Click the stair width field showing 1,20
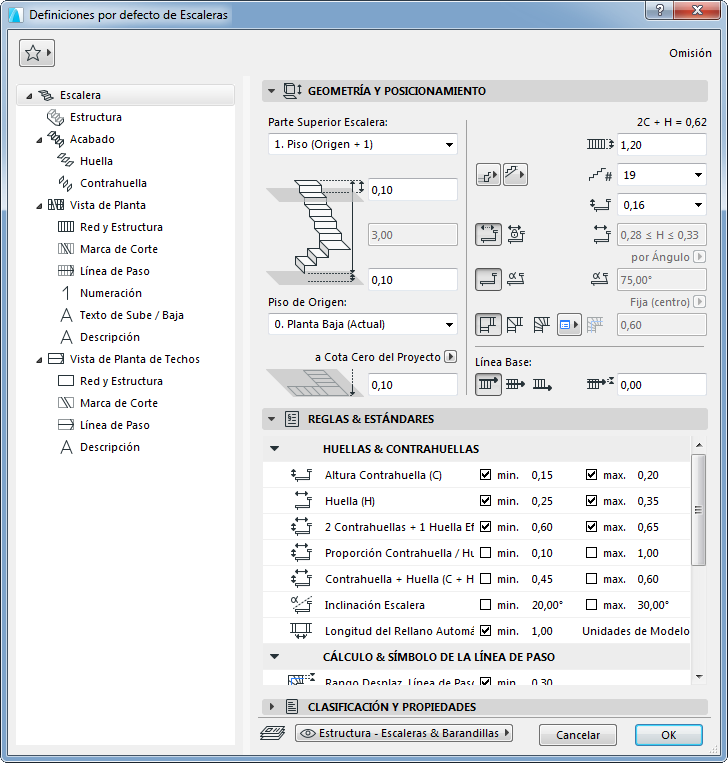 click(661, 145)
